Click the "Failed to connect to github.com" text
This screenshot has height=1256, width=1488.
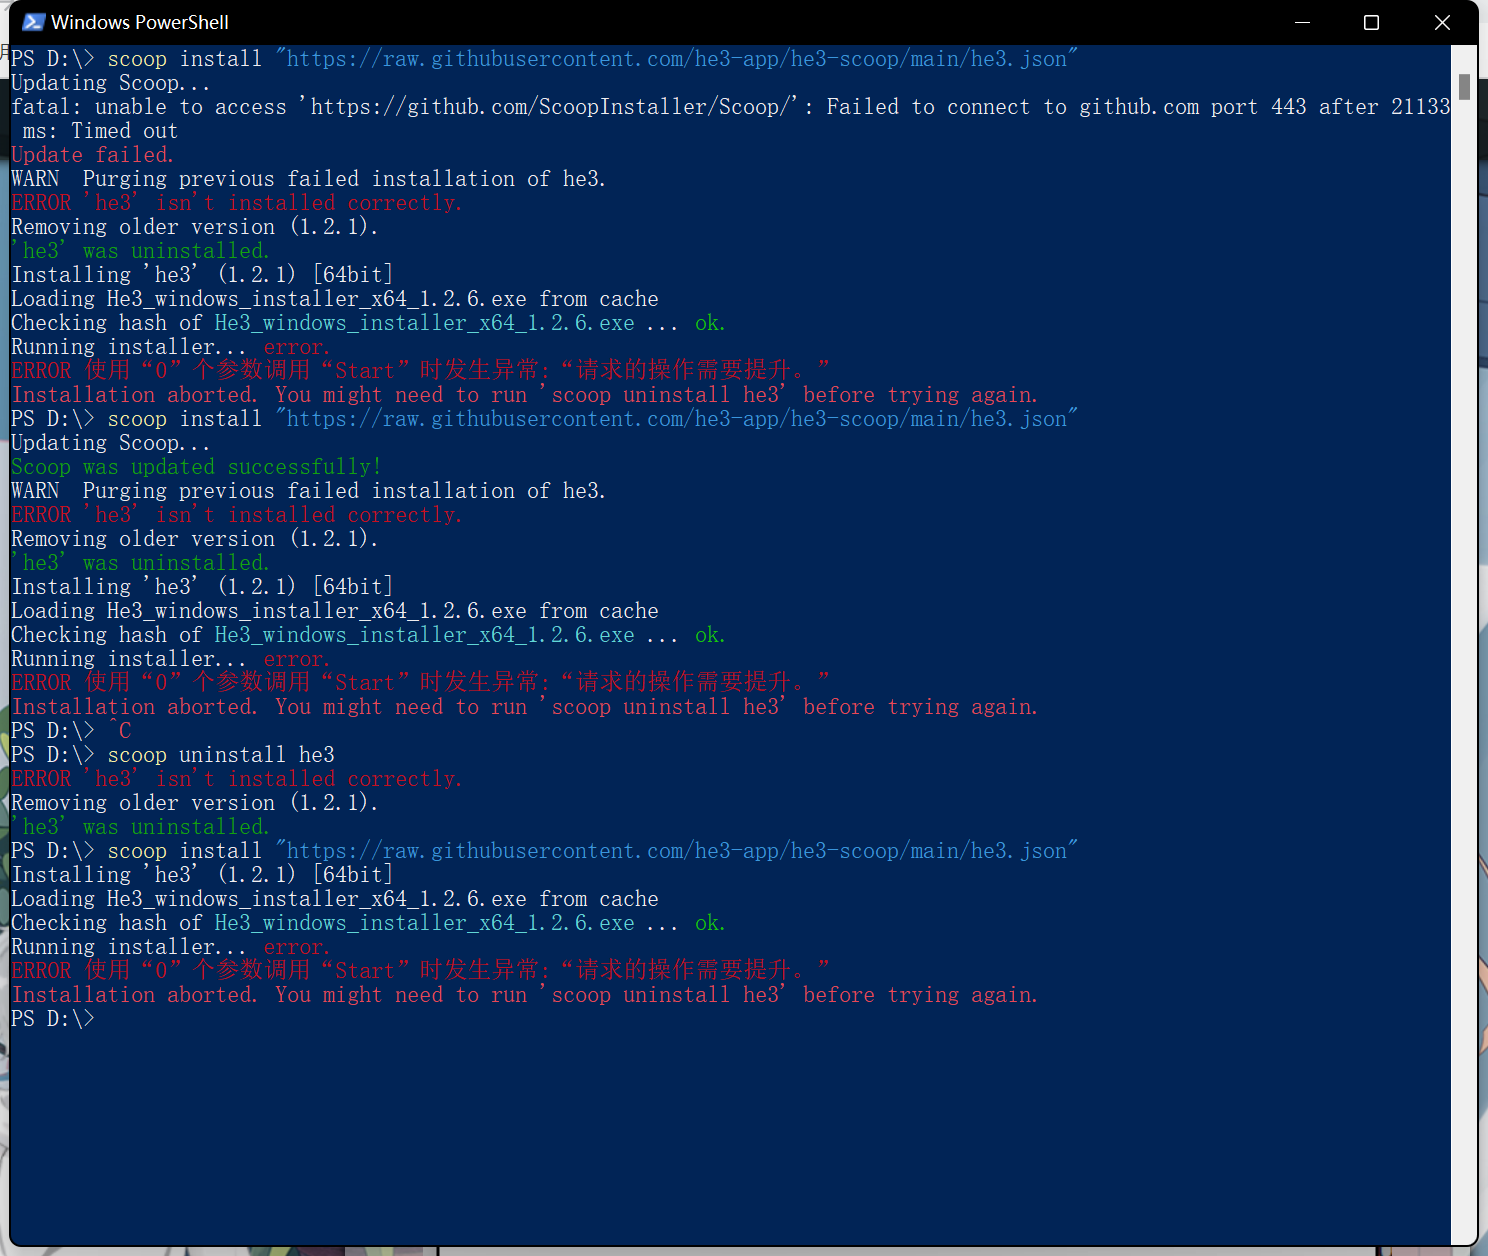point(1012,107)
